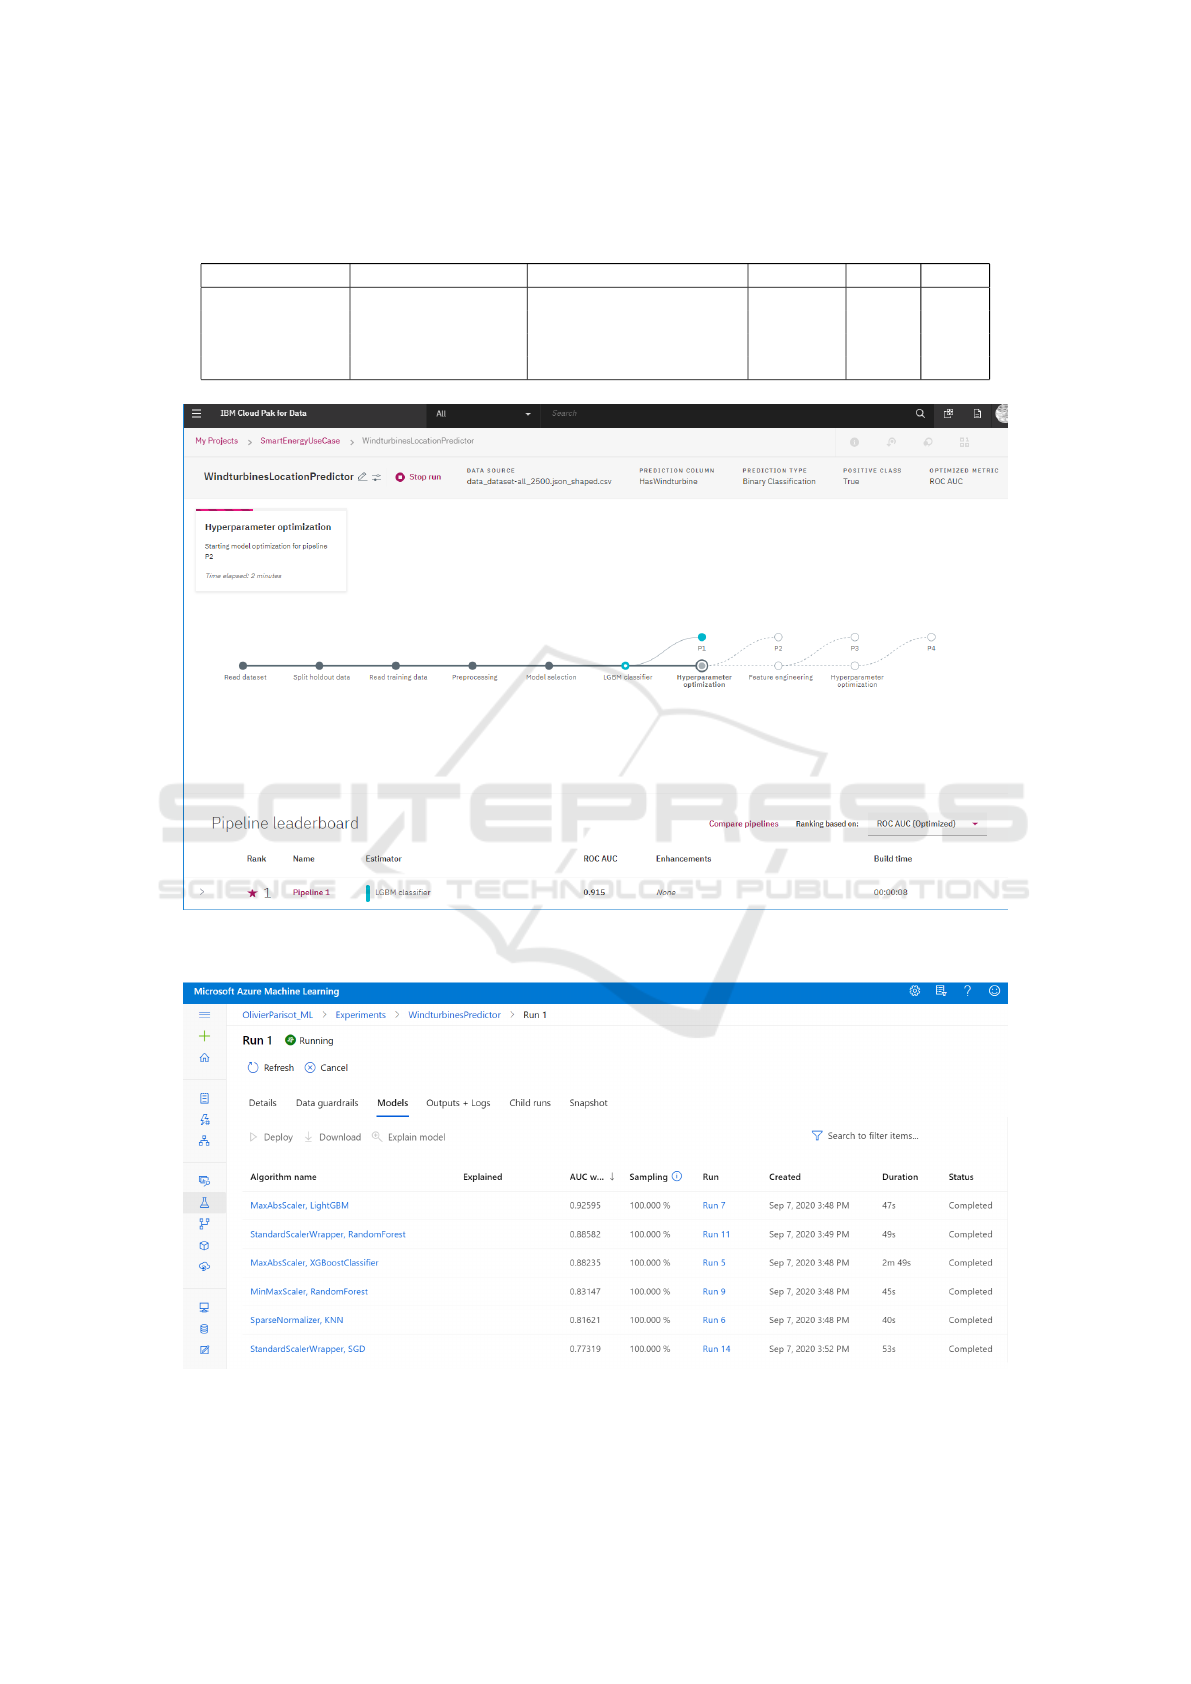Open the MaxAbsScaler, LightGBM model link
The image size is (1191, 1684).
(299, 1206)
